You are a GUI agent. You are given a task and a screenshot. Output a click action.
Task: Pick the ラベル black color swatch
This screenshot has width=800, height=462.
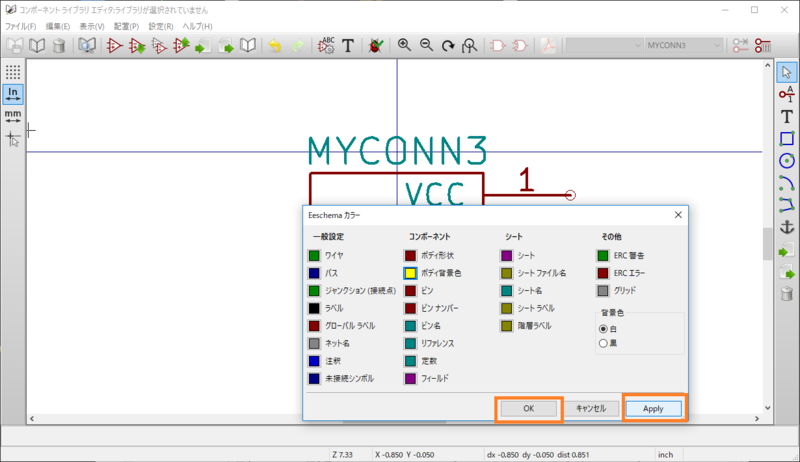(x=314, y=309)
